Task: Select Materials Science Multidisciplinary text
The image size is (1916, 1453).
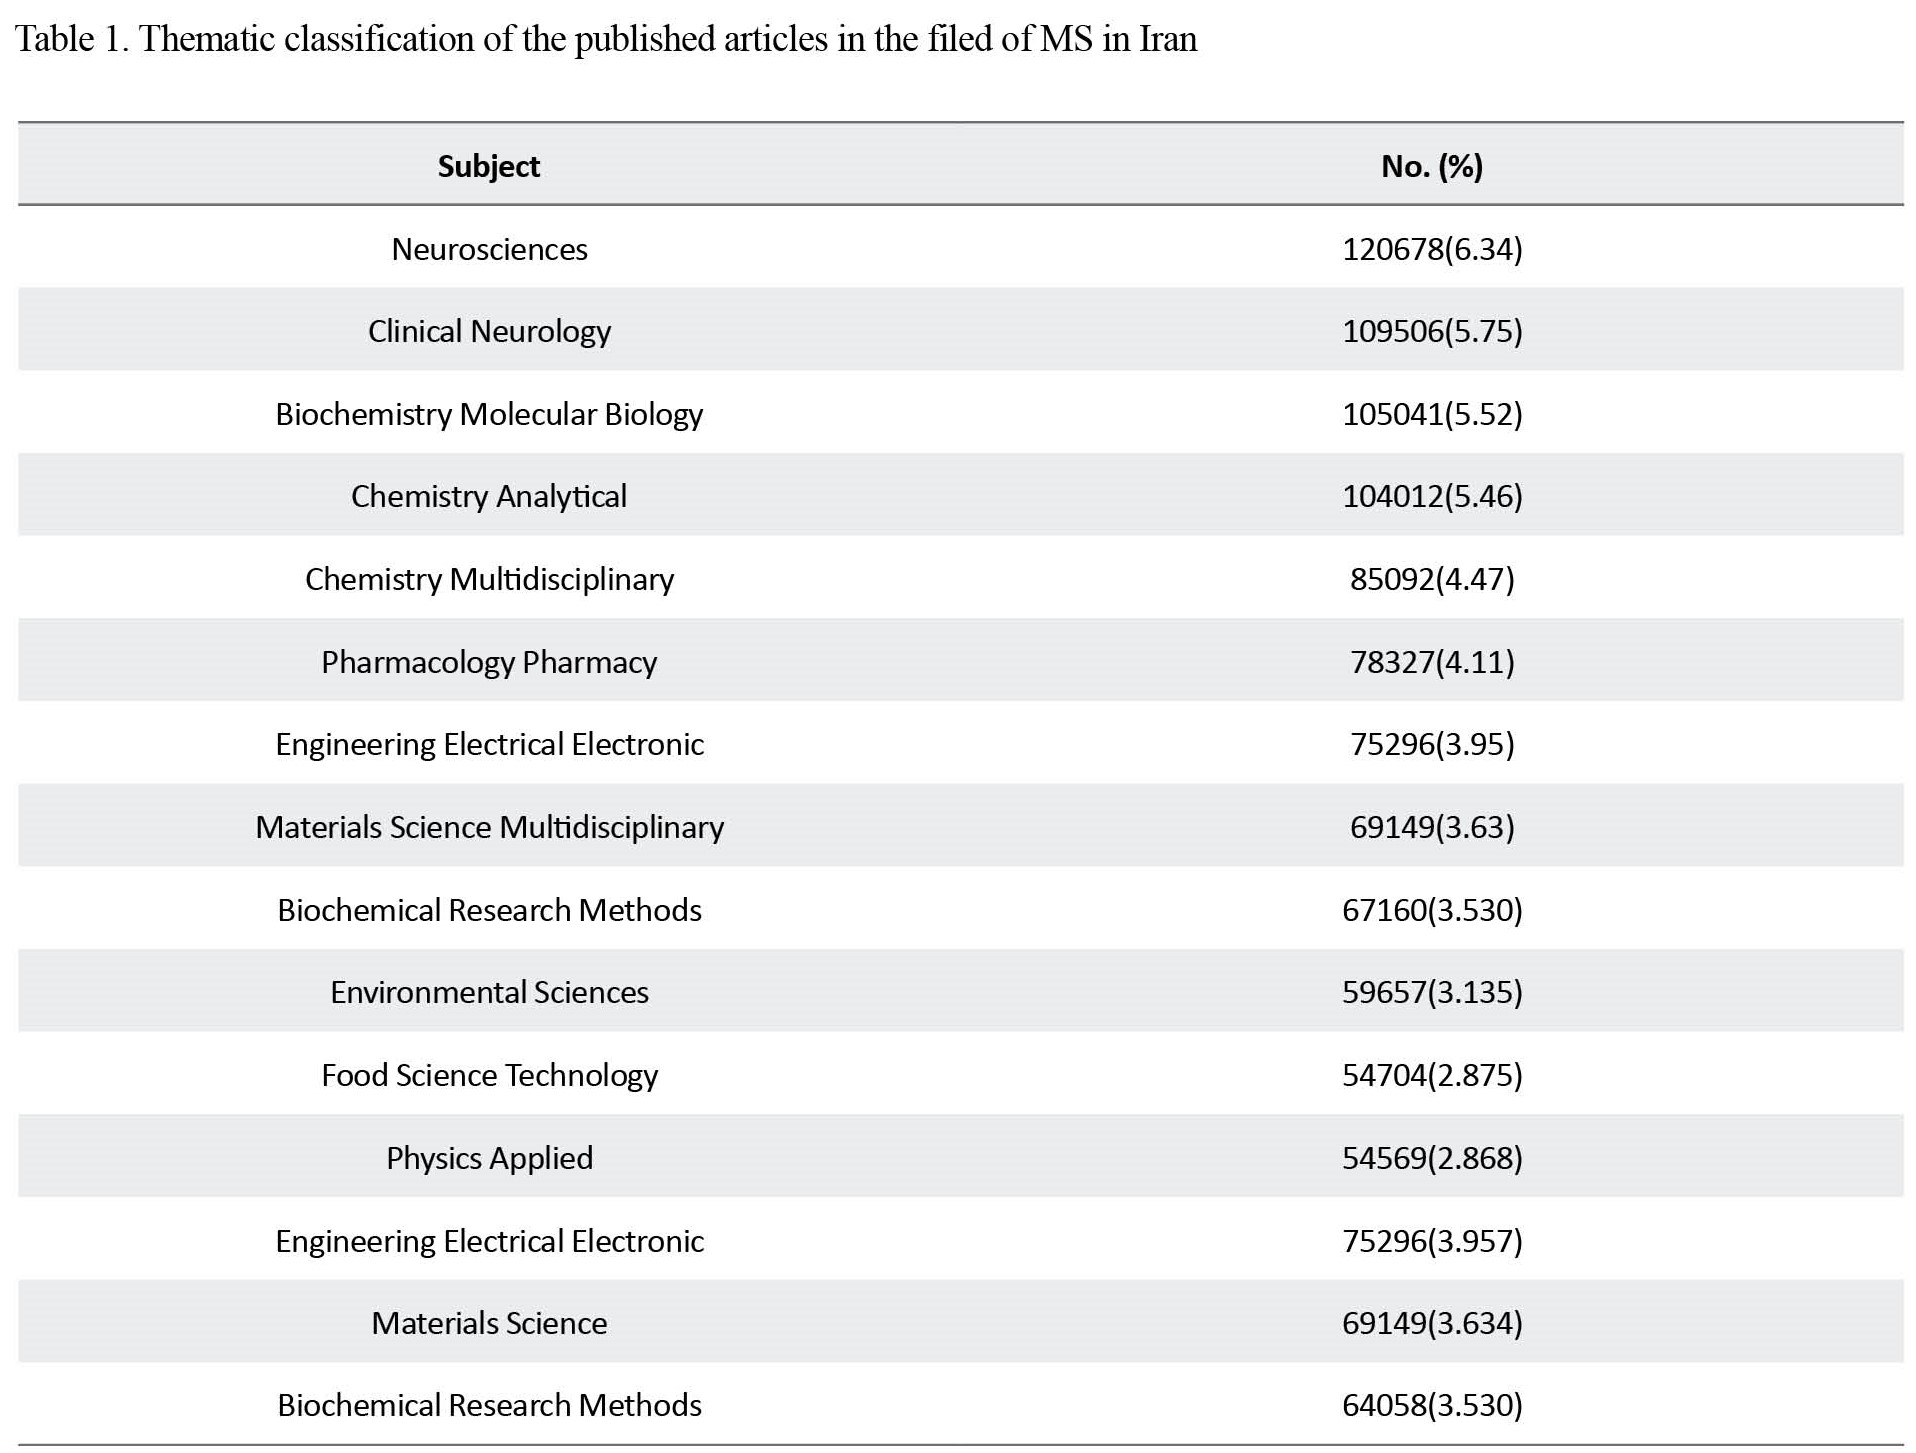Action: [x=489, y=827]
